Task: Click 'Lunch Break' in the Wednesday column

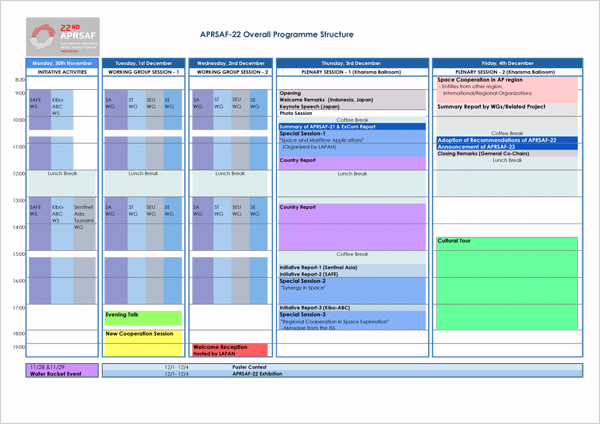Action: pos(230,174)
